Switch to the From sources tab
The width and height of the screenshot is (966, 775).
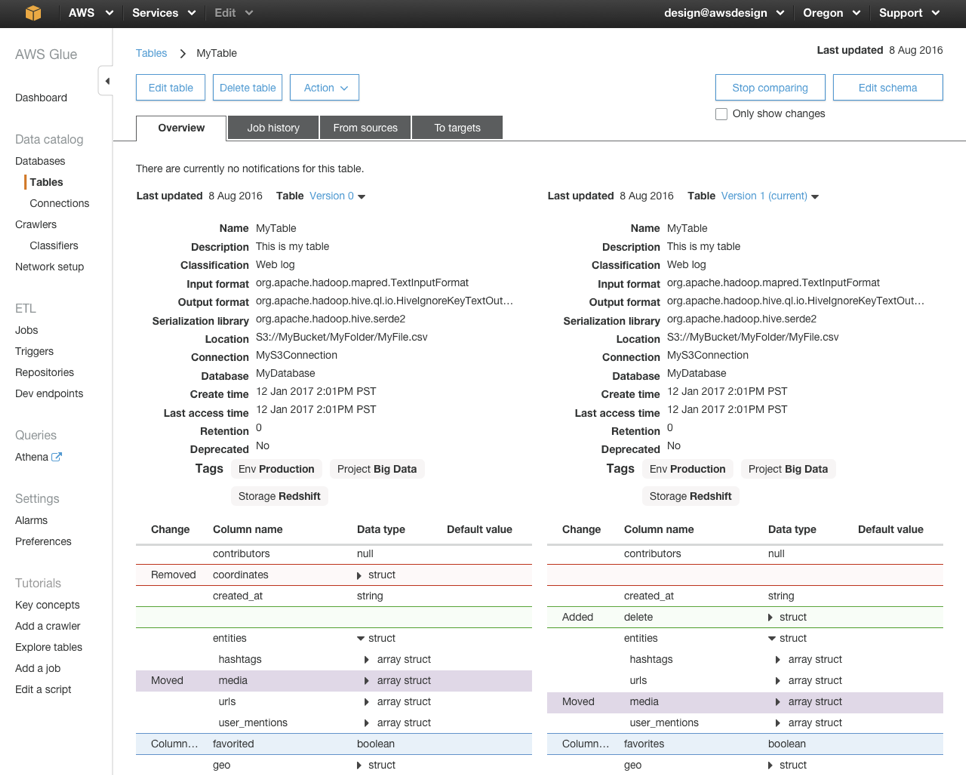pos(365,128)
